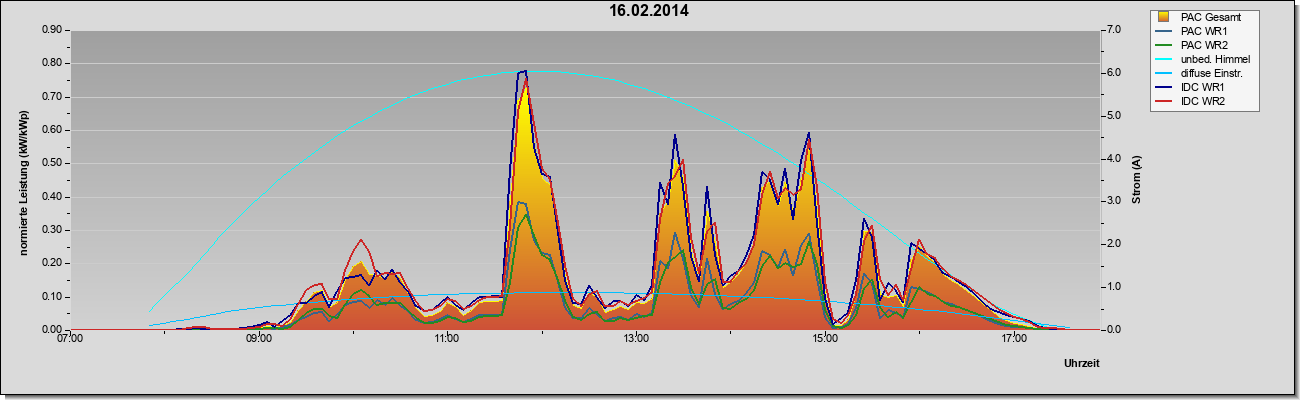Click the diffuse Einstr. legend entry
Viewport: 1300px width, 400px height.
click(x=1205, y=74)
